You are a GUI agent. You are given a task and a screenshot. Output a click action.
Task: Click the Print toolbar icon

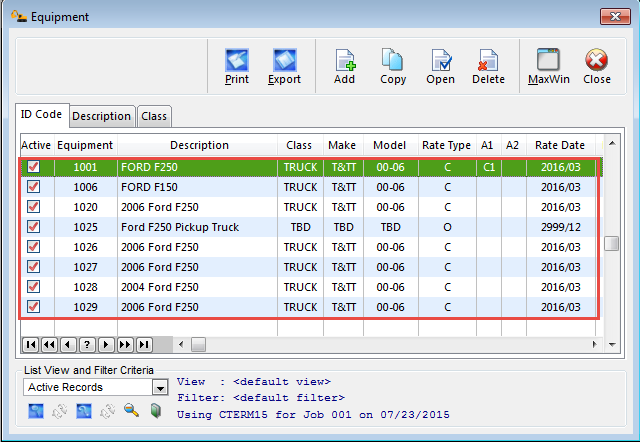[237, 66]
